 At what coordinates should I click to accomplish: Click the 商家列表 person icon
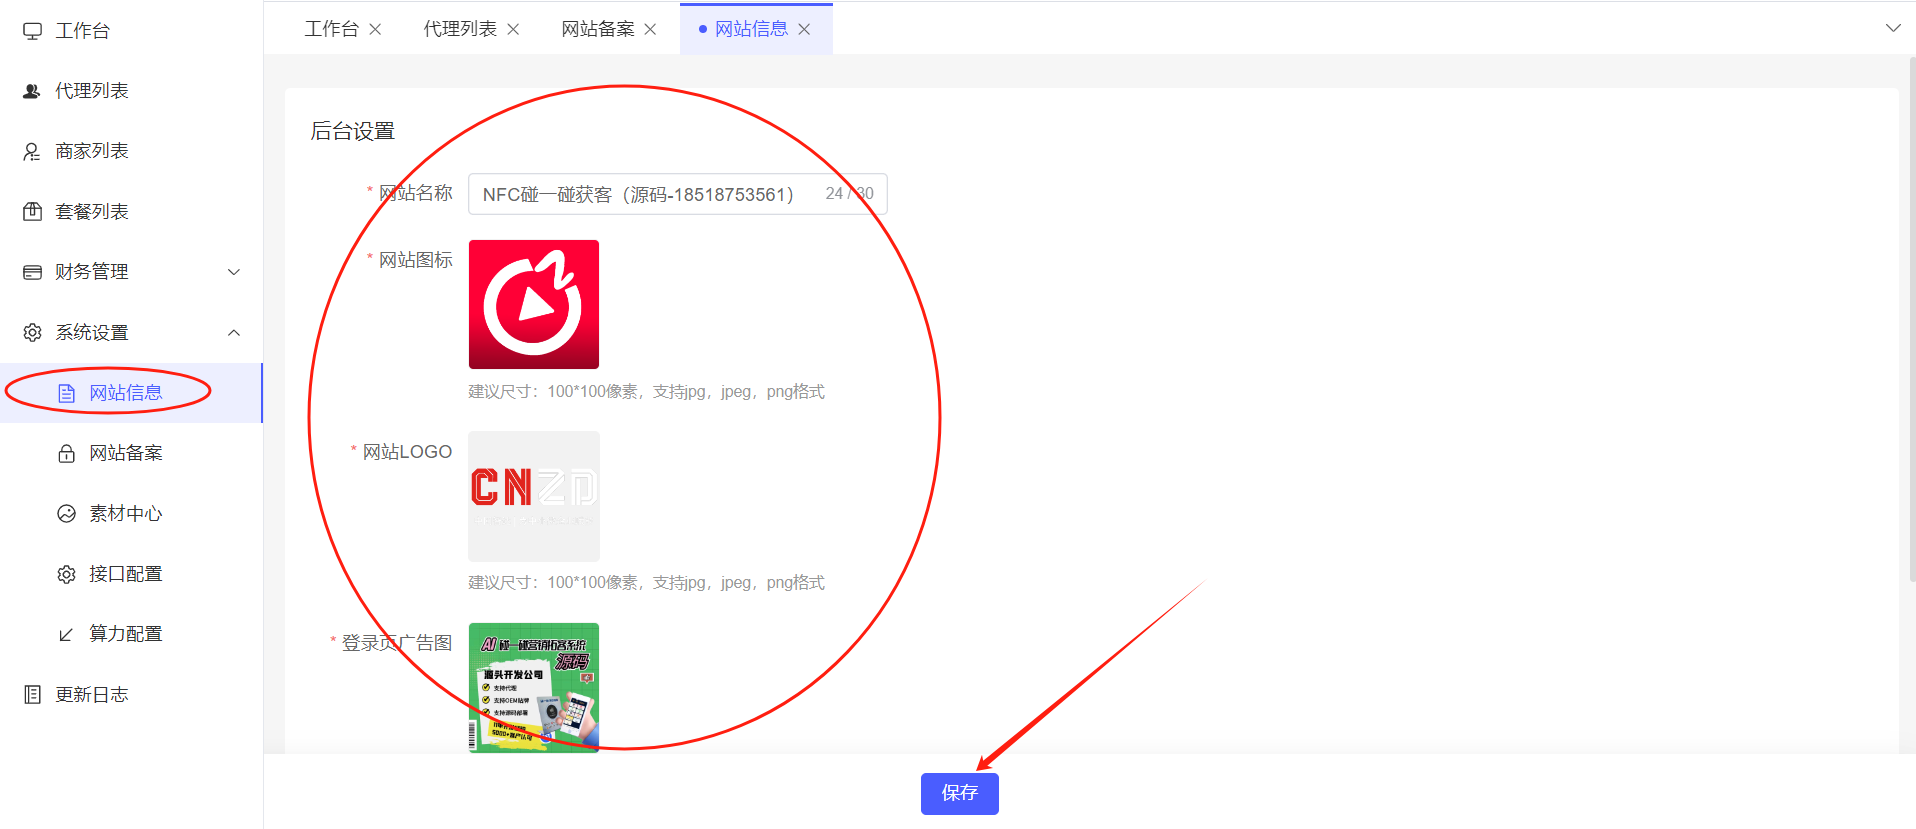(x=33, y=151)
